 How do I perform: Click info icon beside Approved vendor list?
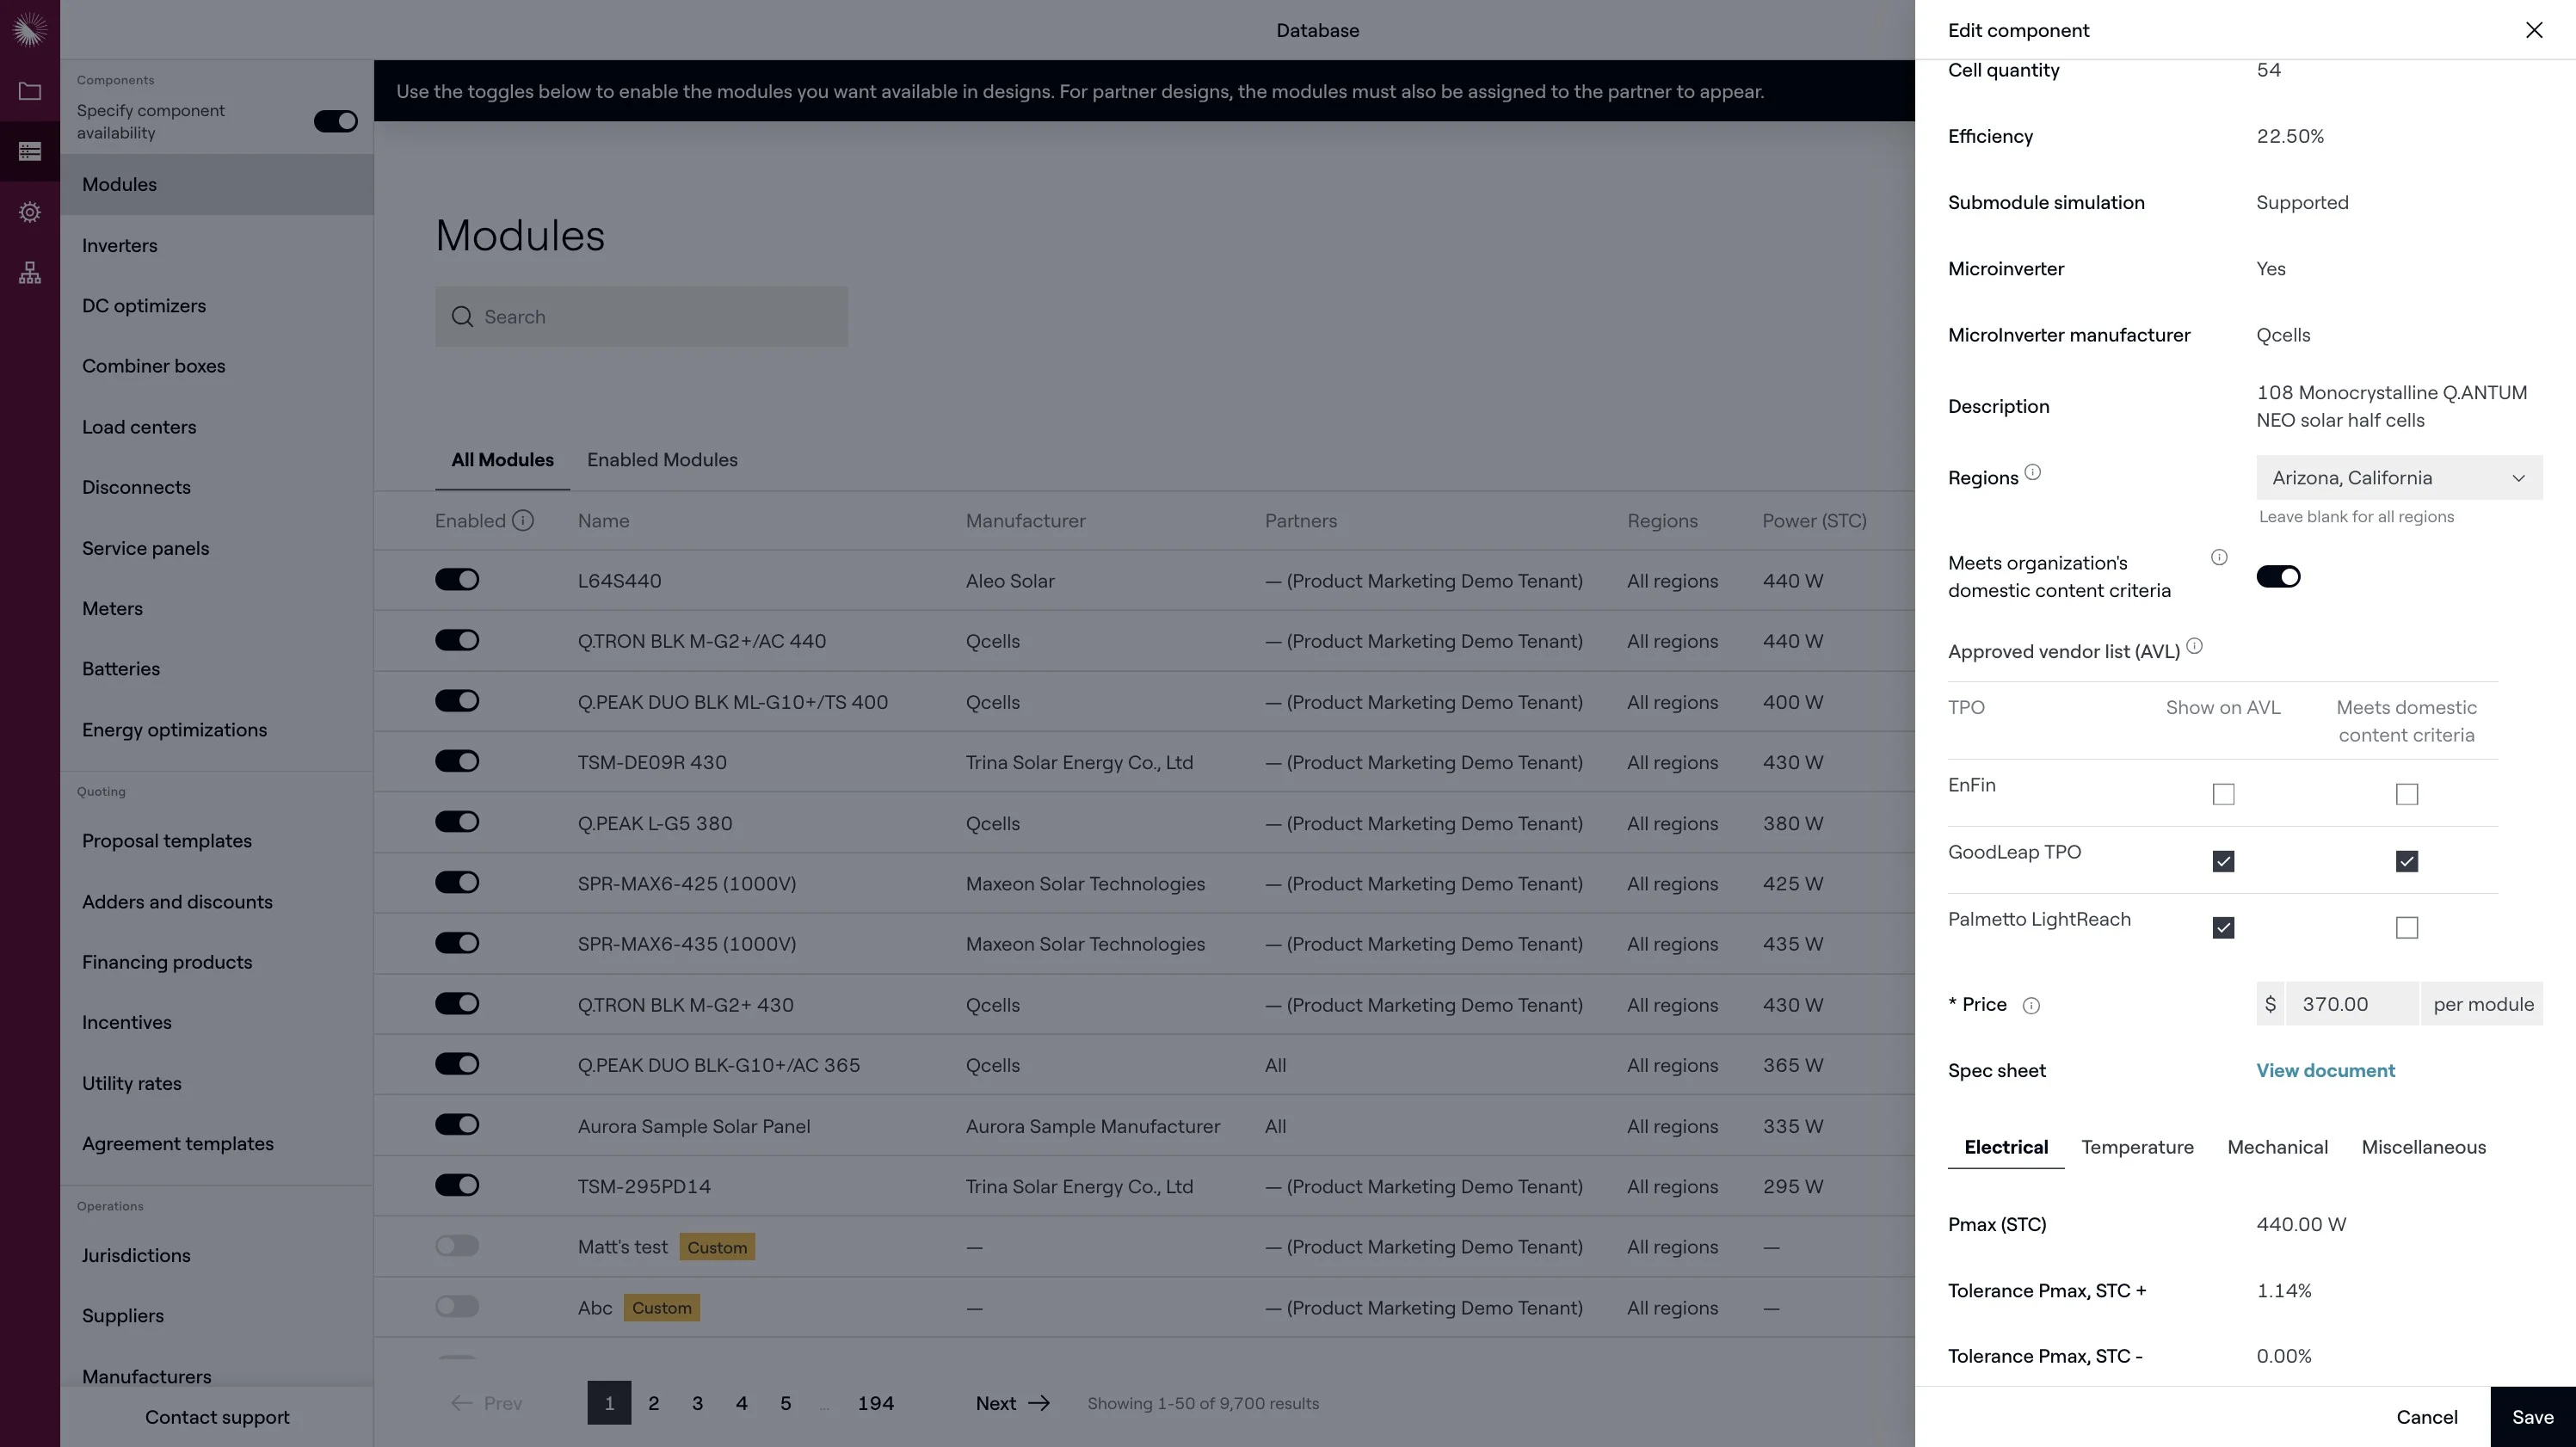2194,646
